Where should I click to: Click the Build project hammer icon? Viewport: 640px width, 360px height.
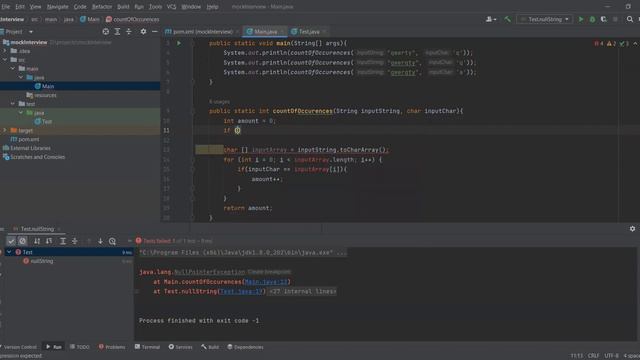(x=507, y=19)
